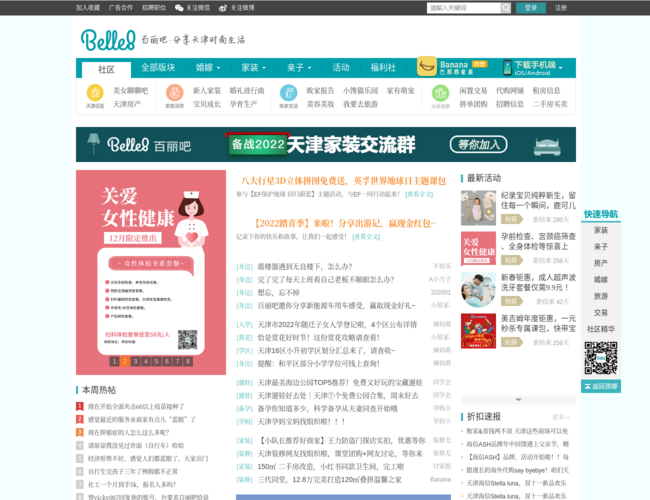650x500 pixels.
Task: Click the Banana banana icon
Action: [427, 66]
